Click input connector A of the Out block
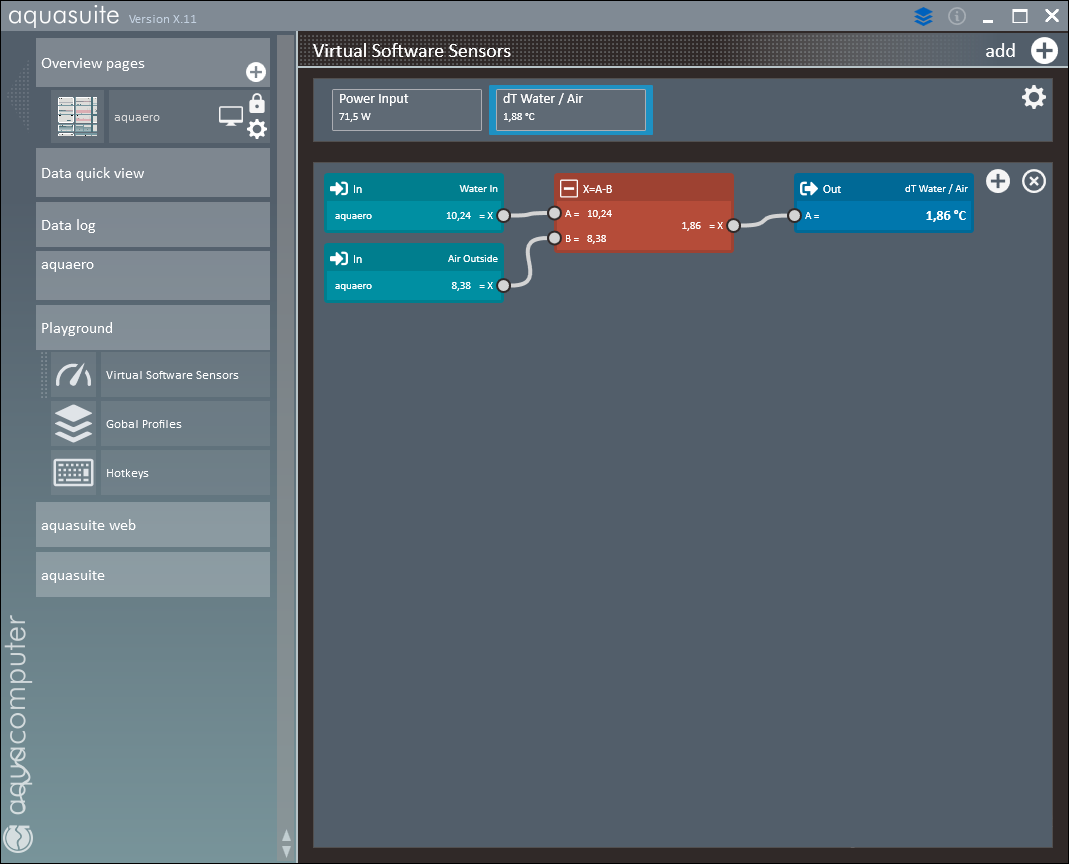This screenshot has width=1069, height=864. [x=794, y=215]
